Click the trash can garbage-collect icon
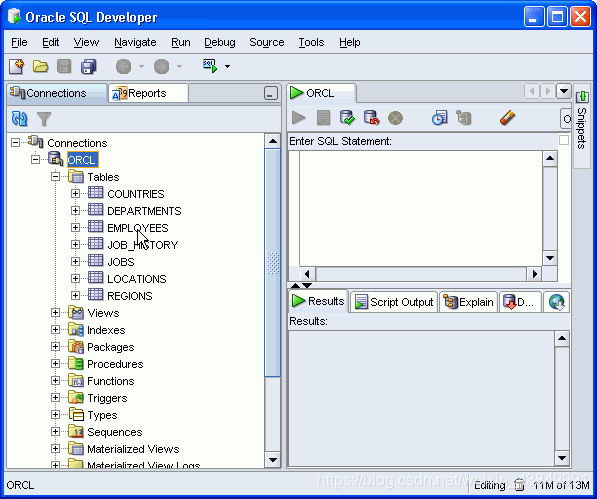Screen dimensions: 597x499 coord(519,485)
